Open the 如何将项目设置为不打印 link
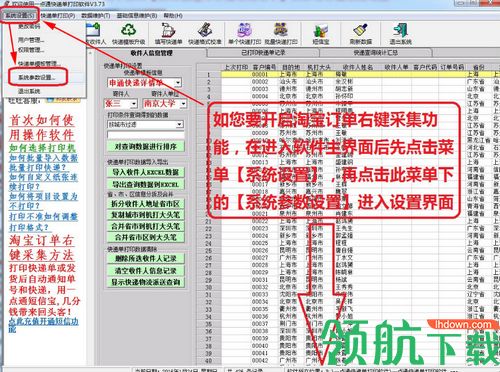This screenshot has width=500, height=372. point(43,201)
